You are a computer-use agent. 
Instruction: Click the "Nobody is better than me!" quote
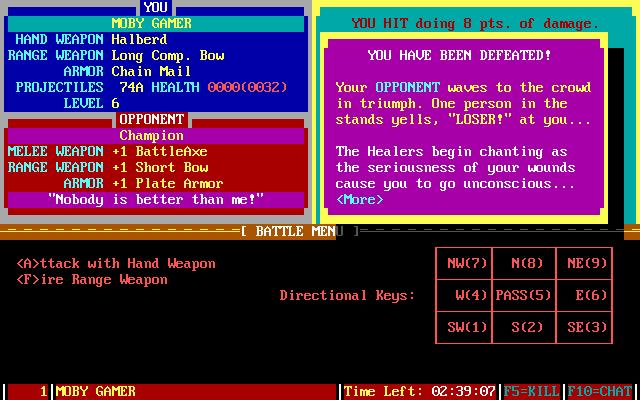coord(156,200)
